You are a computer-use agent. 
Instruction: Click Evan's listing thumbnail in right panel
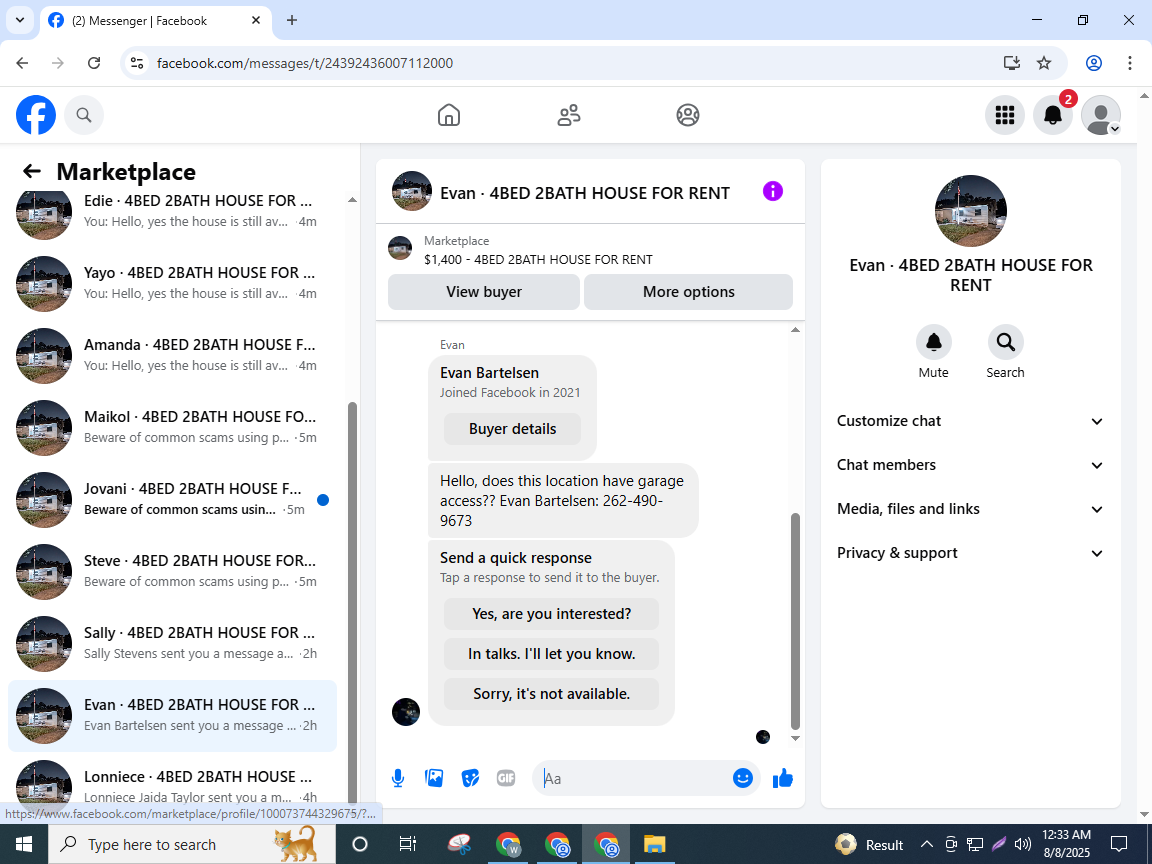tap(971, 211)
